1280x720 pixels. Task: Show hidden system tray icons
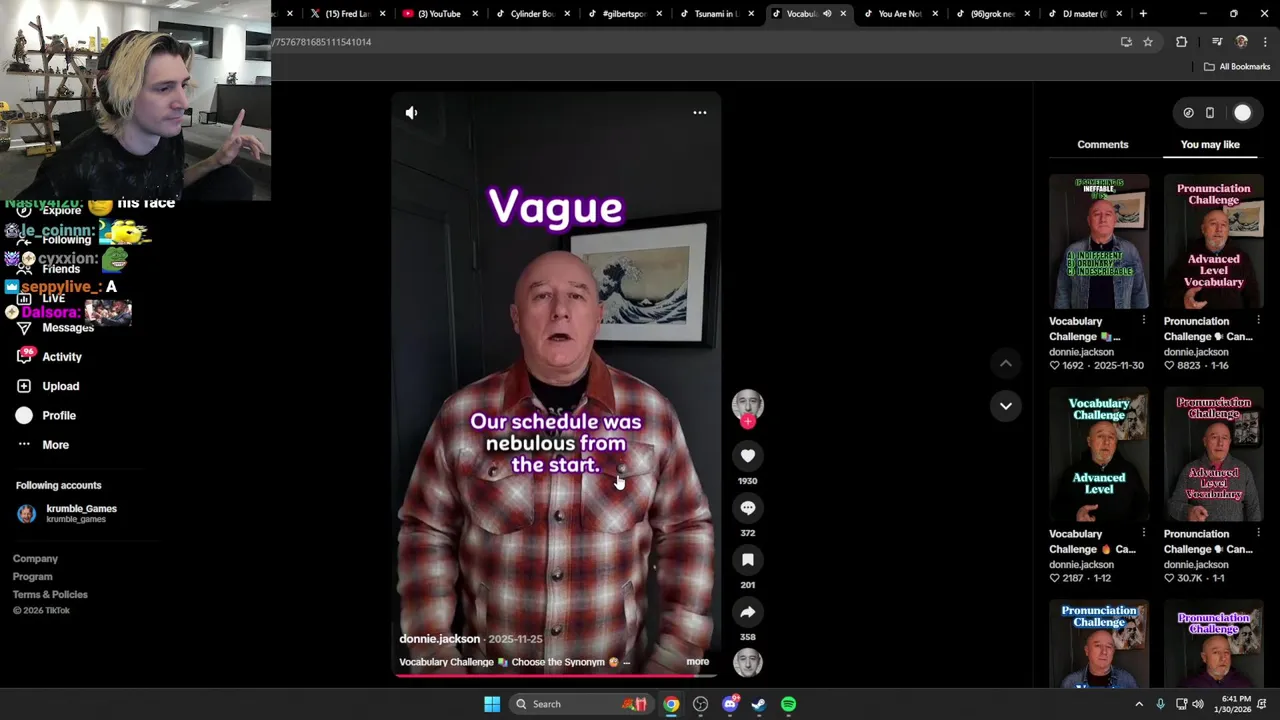click(1138, 704)
